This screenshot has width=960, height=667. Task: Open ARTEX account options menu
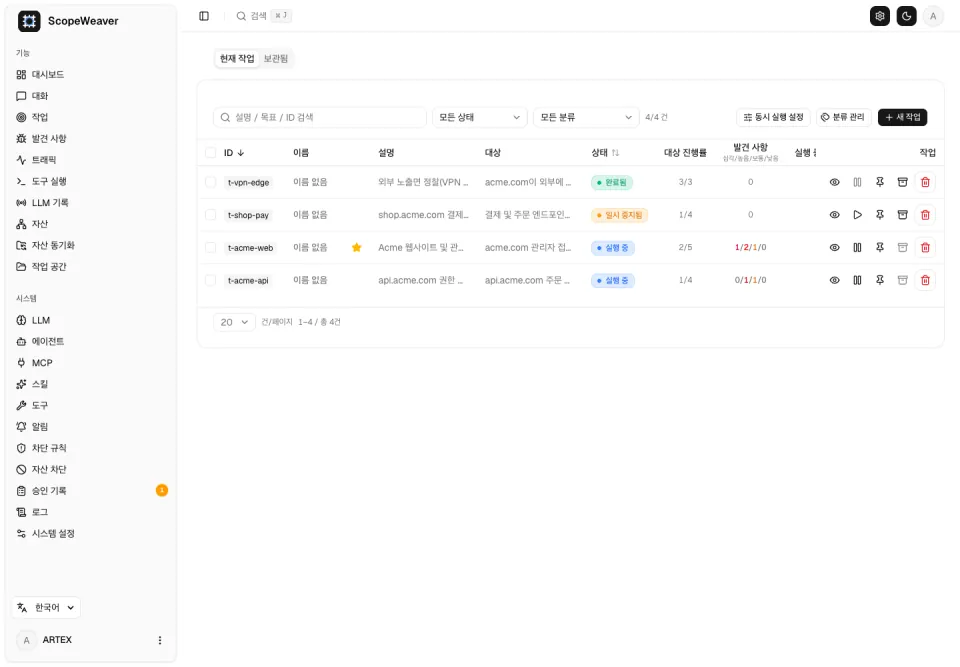(160, 640)
